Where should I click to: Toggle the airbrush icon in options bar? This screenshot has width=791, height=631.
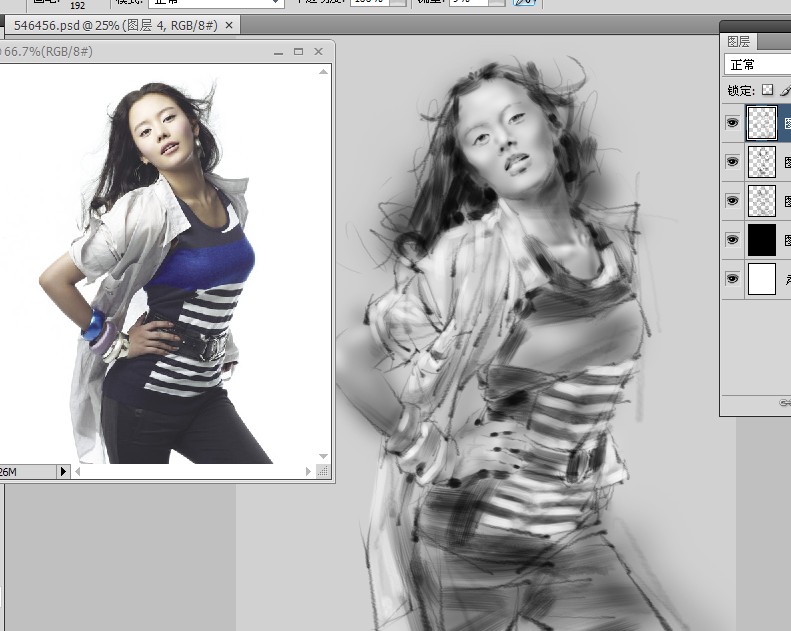click(x=525, y=2)
